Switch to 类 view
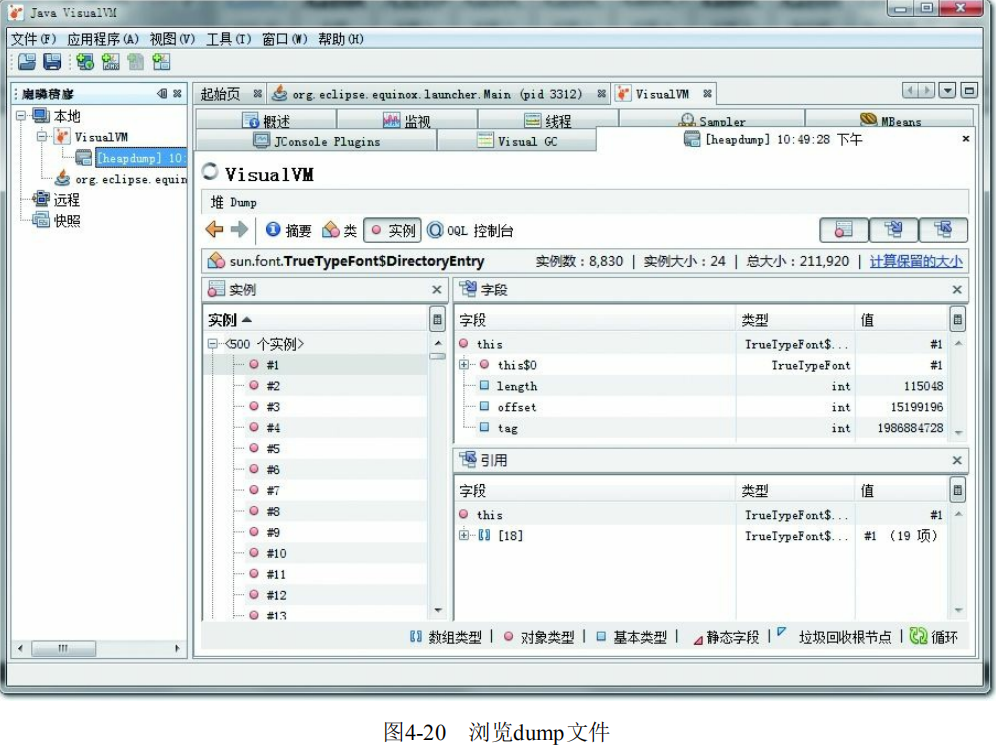Screen dimensions: 996x750 [339, 230]
